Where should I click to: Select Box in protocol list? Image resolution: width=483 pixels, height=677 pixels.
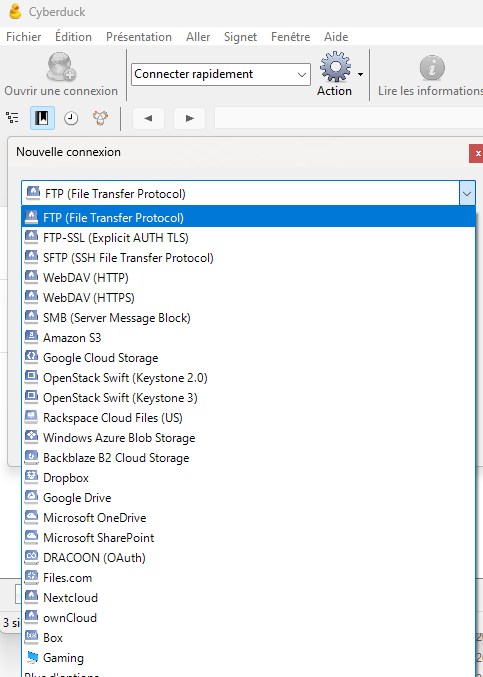pyautogui.click(x=249, y=638)
